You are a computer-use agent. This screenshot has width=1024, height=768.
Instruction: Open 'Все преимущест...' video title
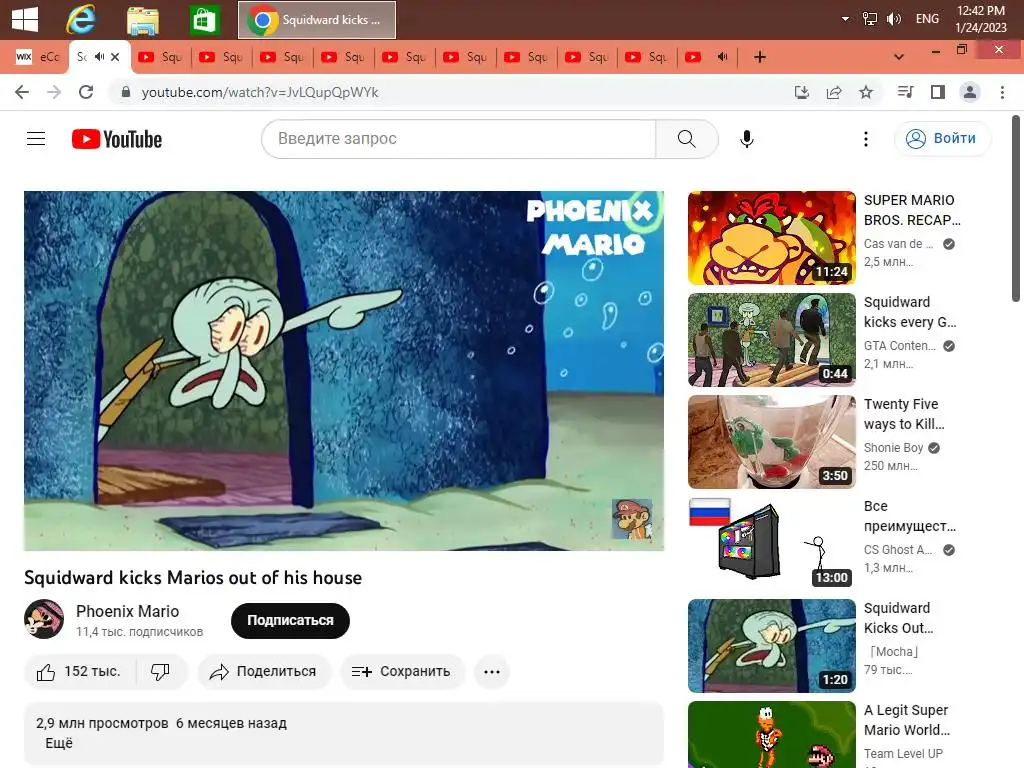910,516
